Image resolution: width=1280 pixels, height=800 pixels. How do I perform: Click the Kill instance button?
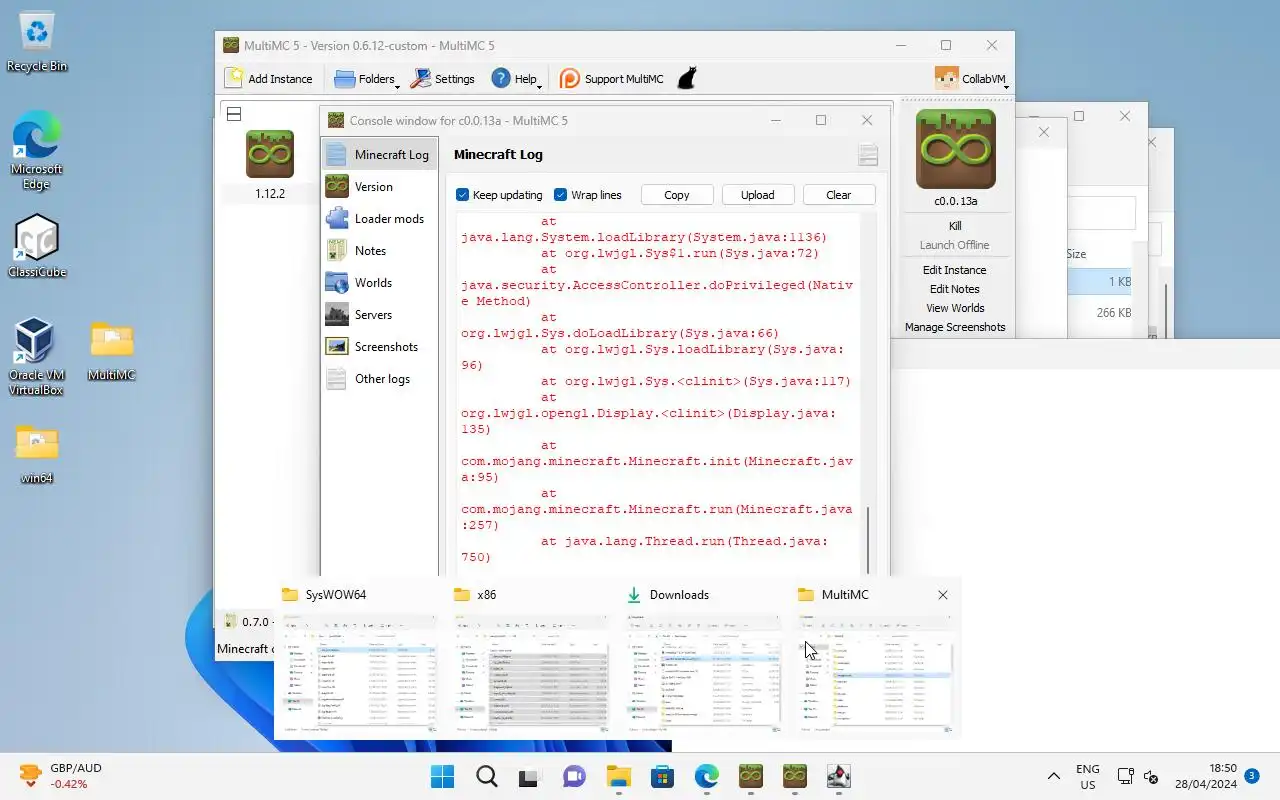[x=955, y=226]
